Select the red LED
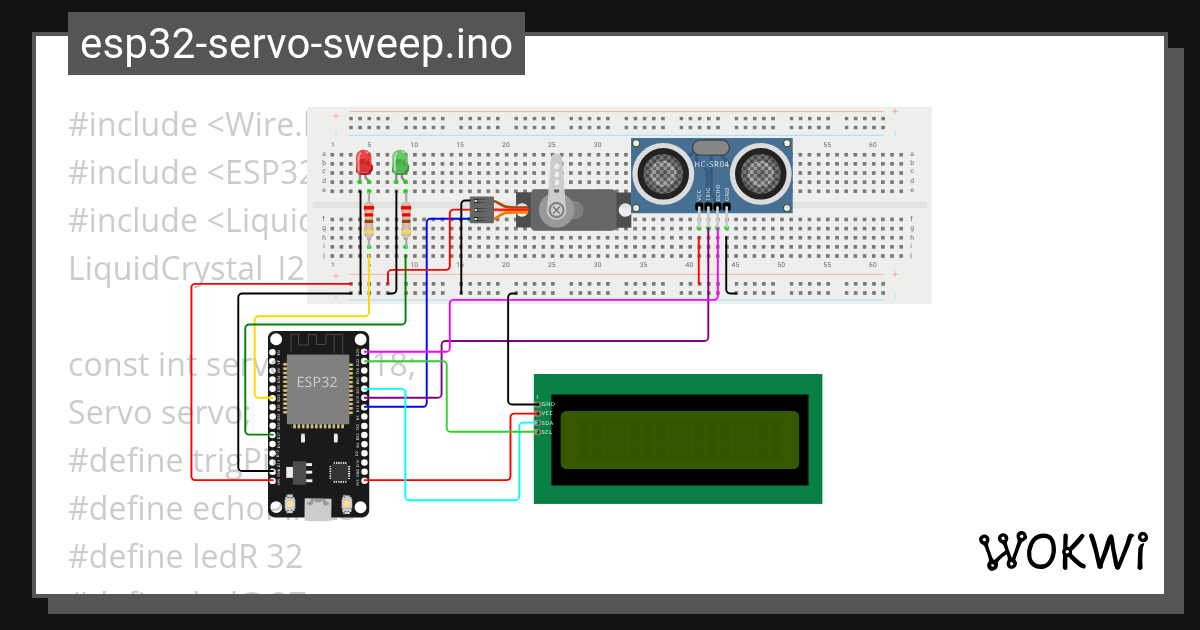This screenshot has width=1200, height=630. [x=362, y=162]
